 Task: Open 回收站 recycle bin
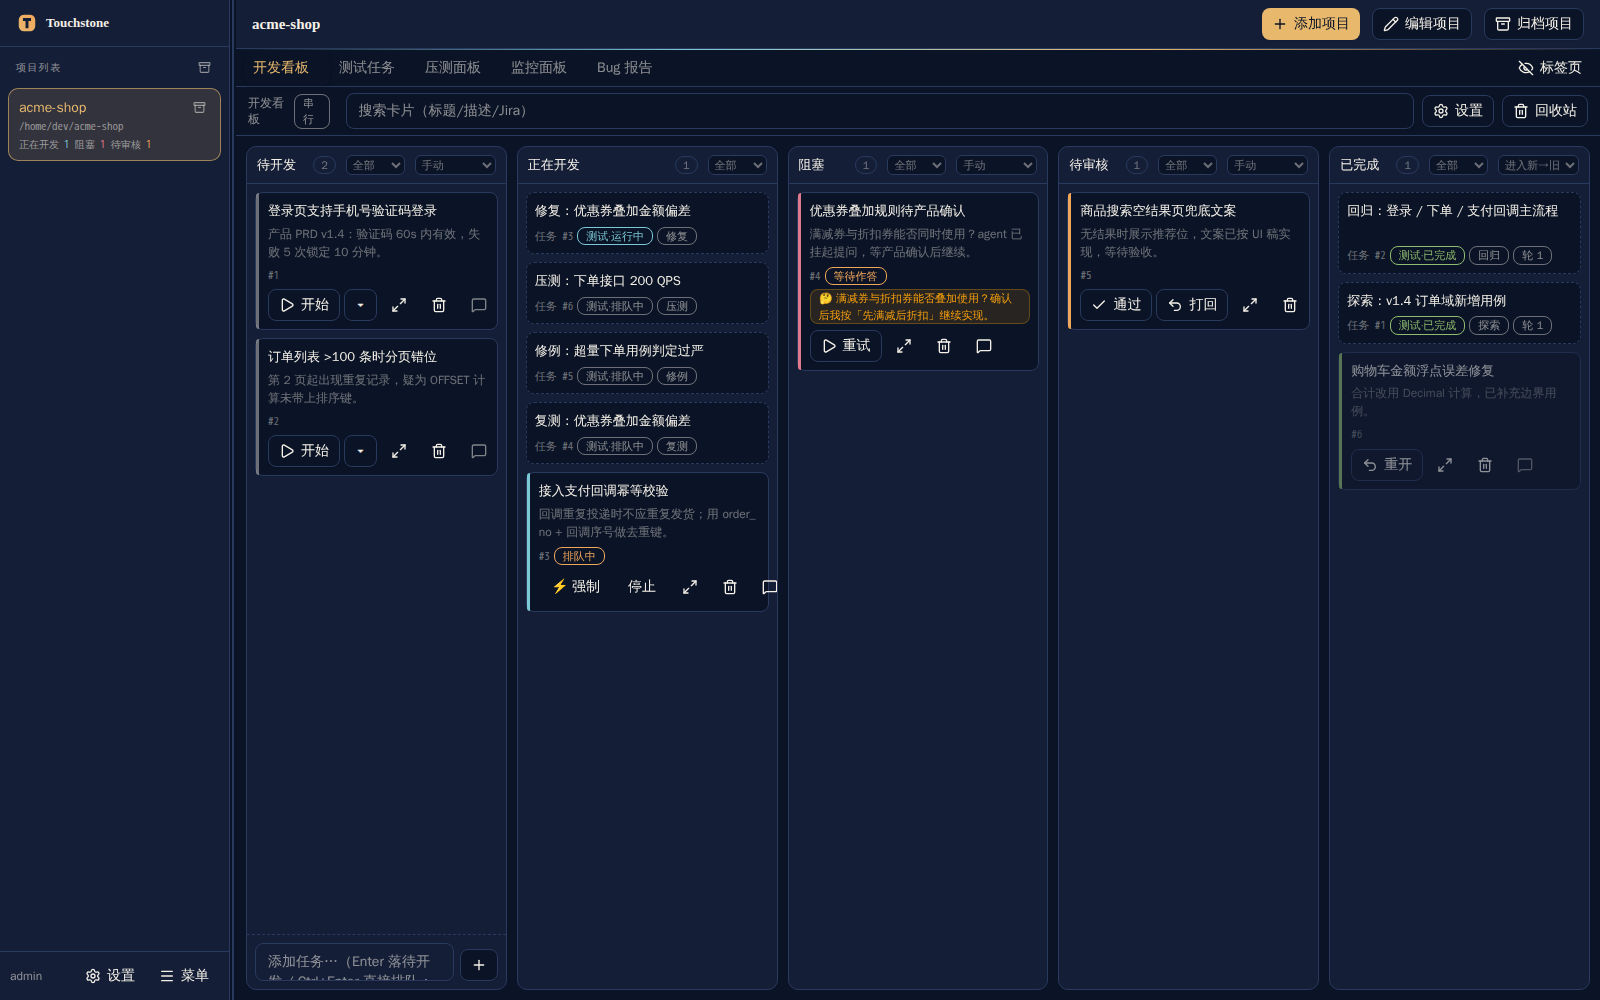1545,111
